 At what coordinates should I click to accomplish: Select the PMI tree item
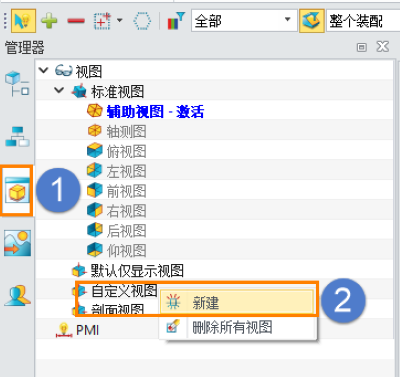[x=87, y=330]
